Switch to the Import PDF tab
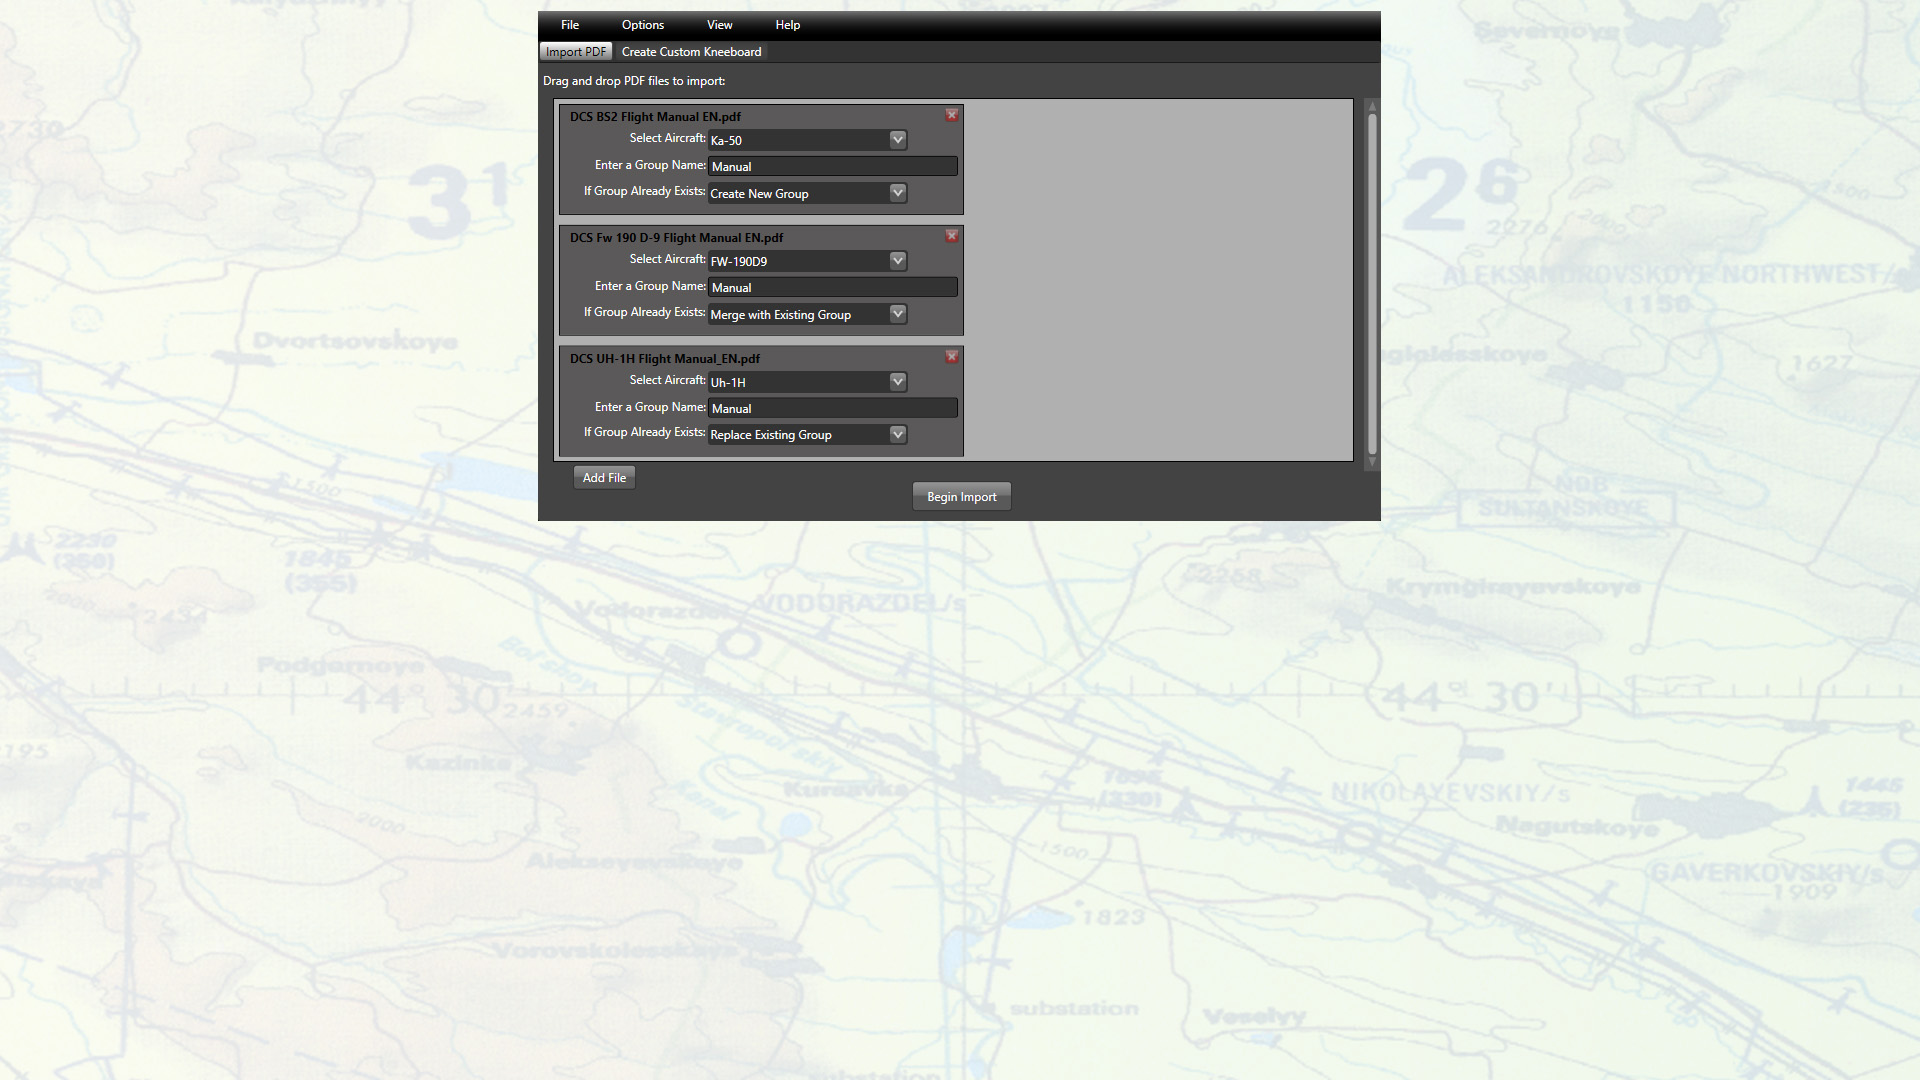 tap(575, 51)
